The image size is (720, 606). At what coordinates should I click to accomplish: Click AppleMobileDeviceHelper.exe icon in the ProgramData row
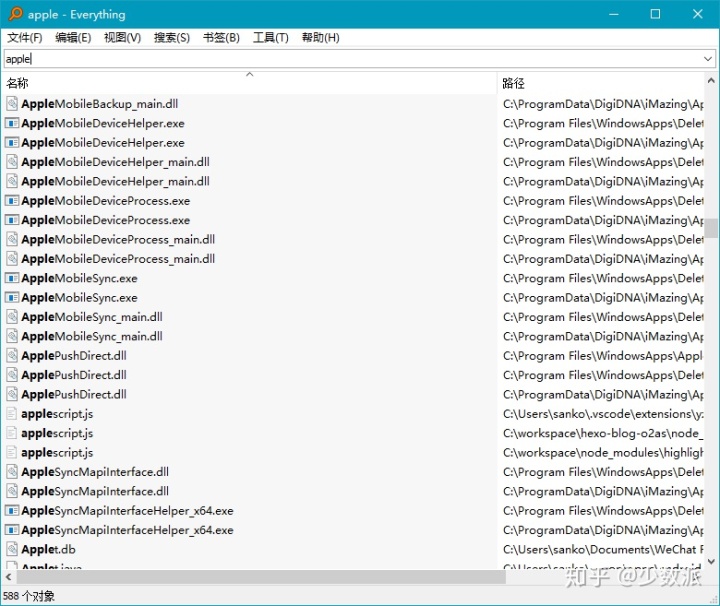pos(12,142)
